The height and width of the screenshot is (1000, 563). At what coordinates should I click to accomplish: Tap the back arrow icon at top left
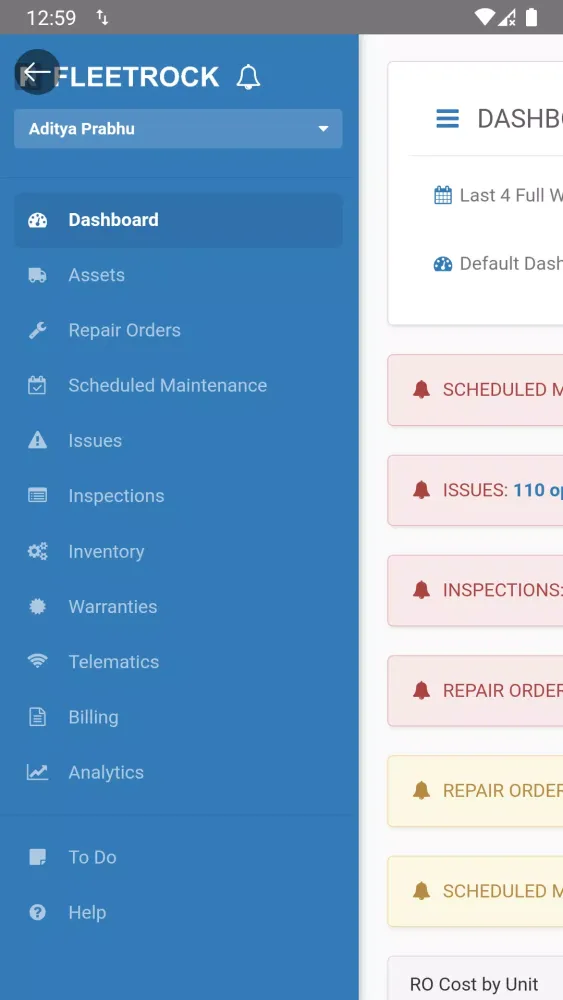click(x=37, y=72)
